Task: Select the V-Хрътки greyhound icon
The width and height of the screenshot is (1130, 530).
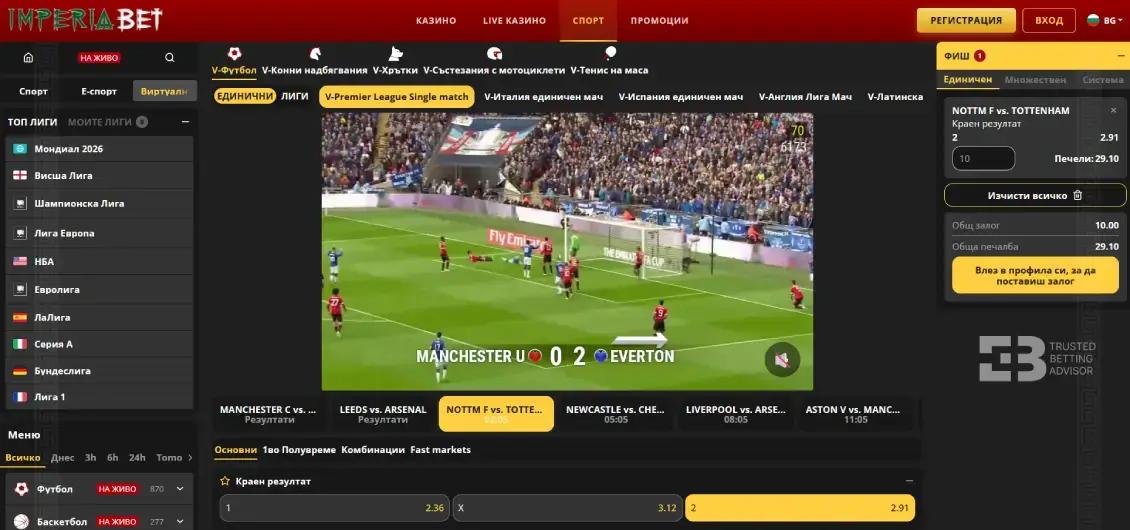Action: tap(395, 53)
